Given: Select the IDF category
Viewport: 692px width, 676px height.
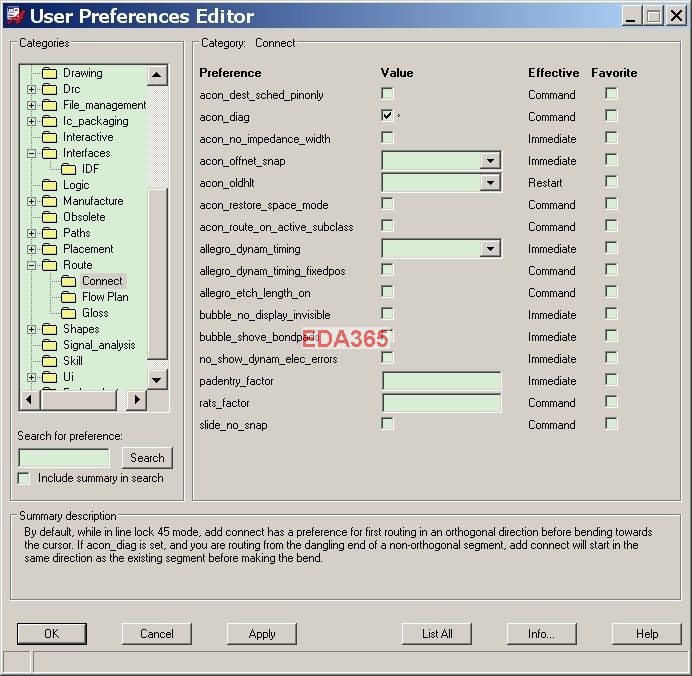Looking at the screenshot, I should pos(90,169).
